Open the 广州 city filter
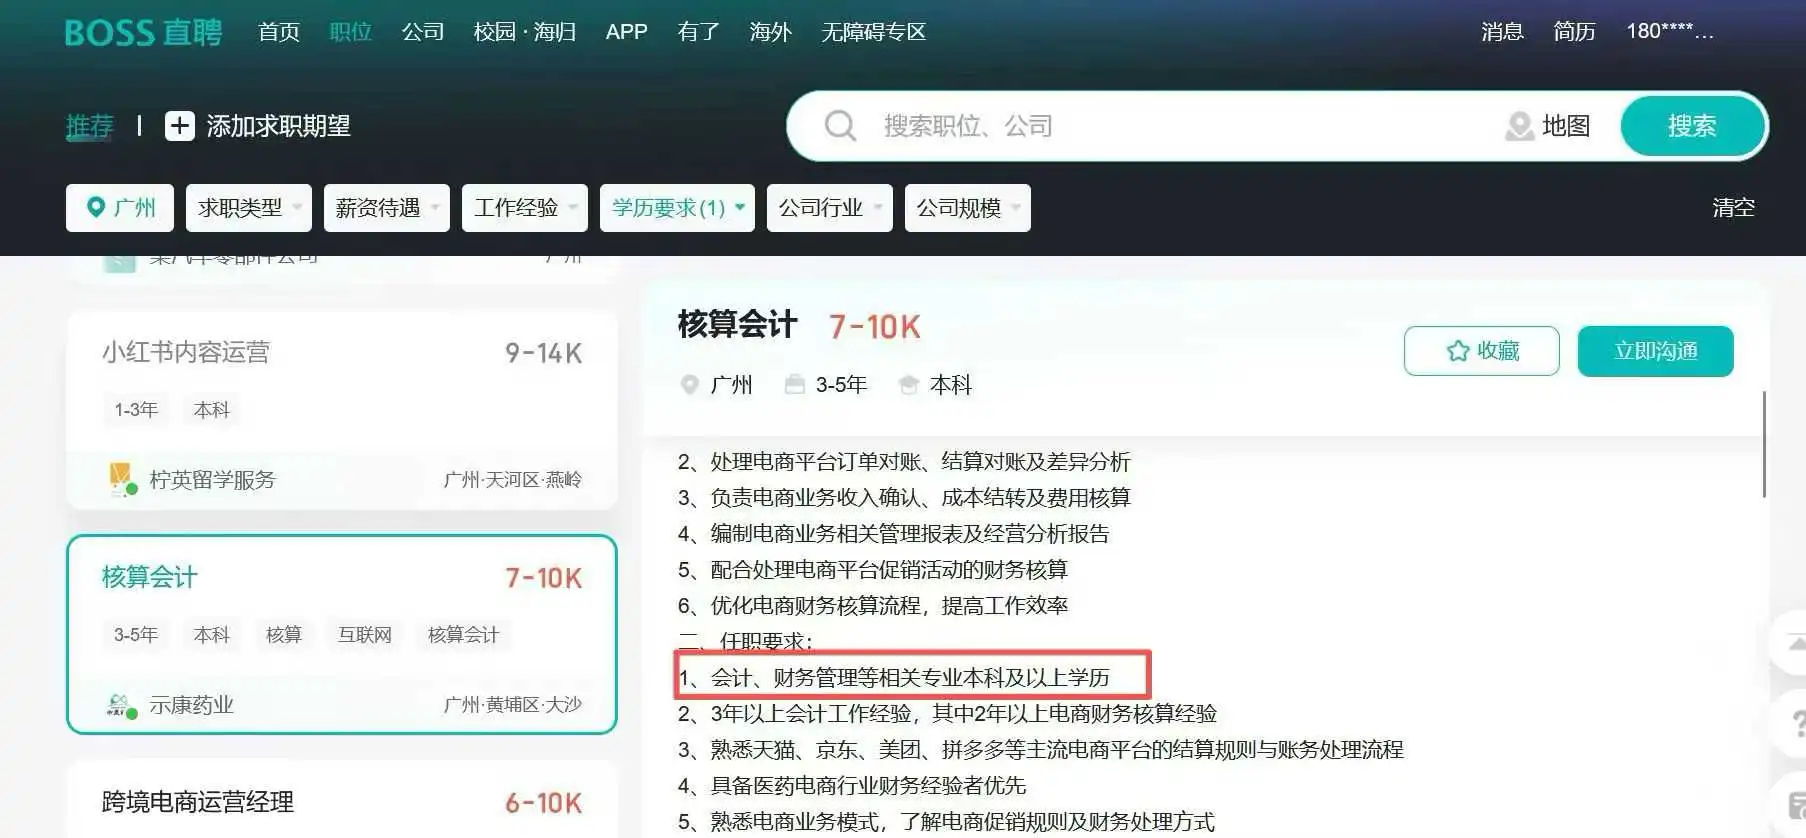 tap(120, 208)
